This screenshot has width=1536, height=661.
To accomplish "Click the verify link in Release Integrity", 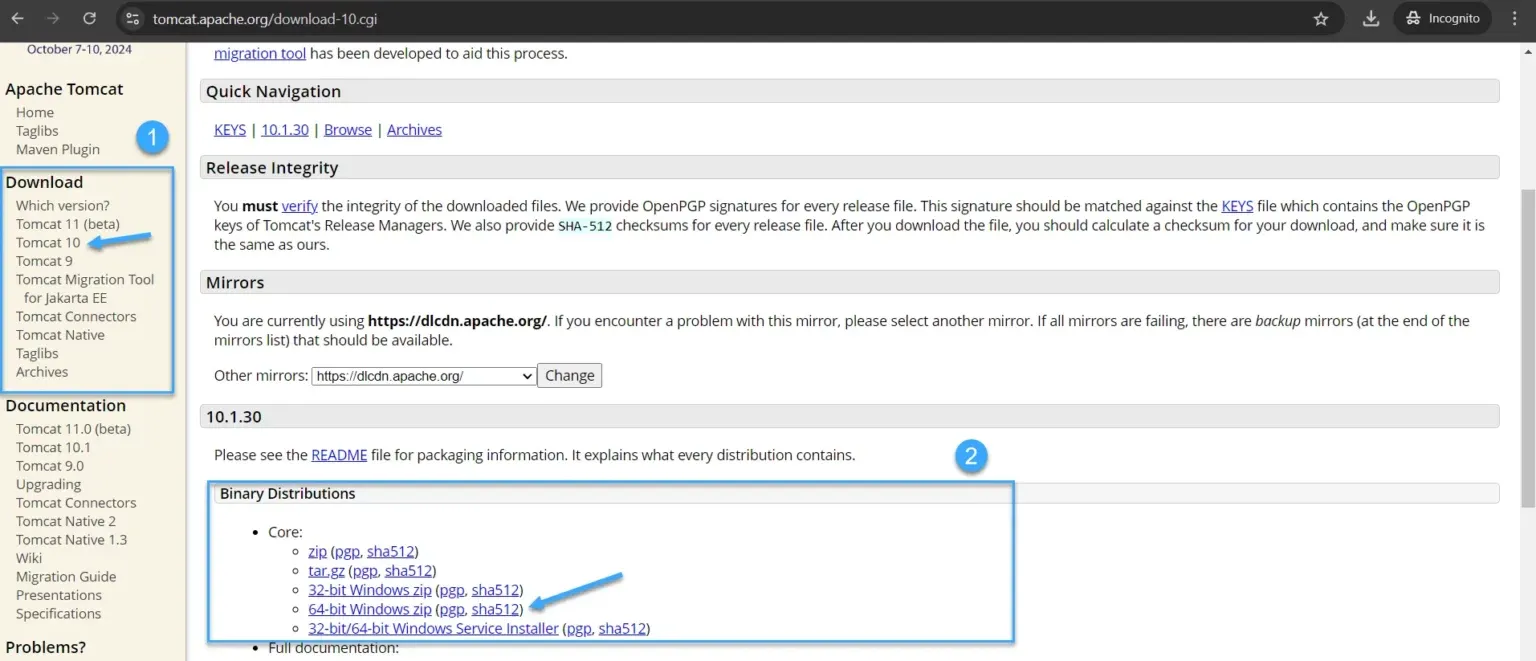I will pyautogui.click(x=300, y=206).
